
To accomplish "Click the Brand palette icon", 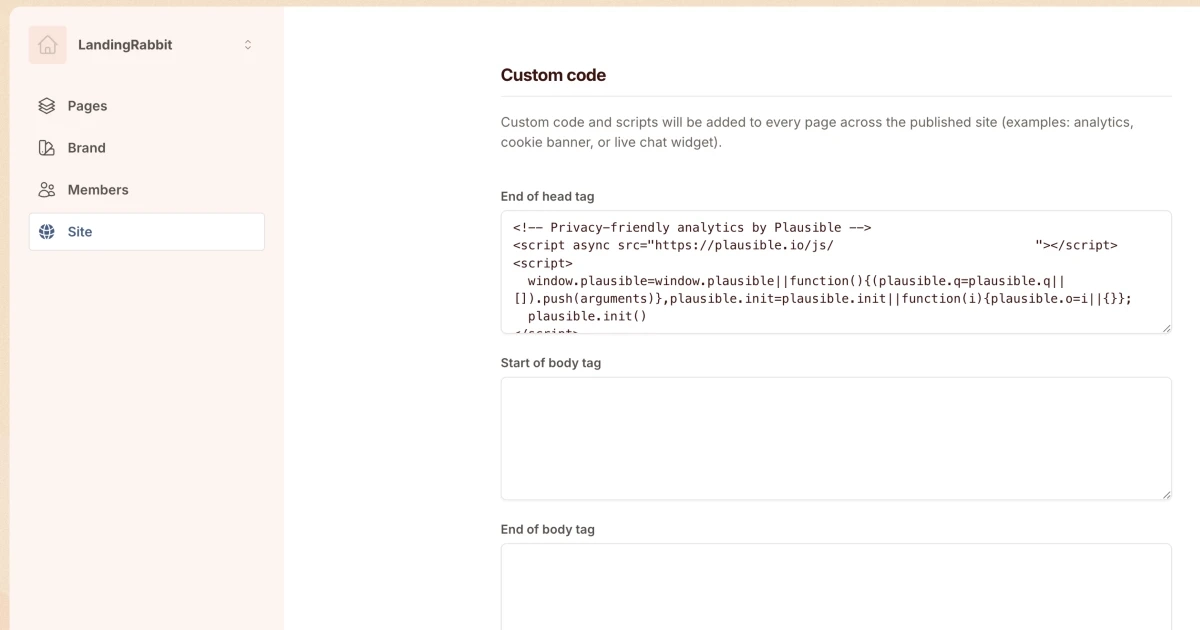I will [x=47, y=148].
